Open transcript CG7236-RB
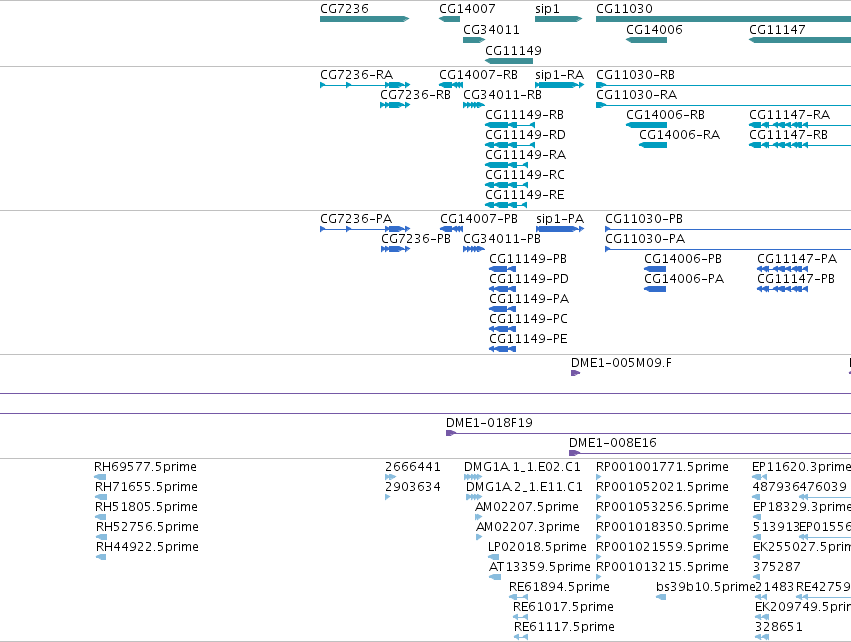 click(395, 105)
